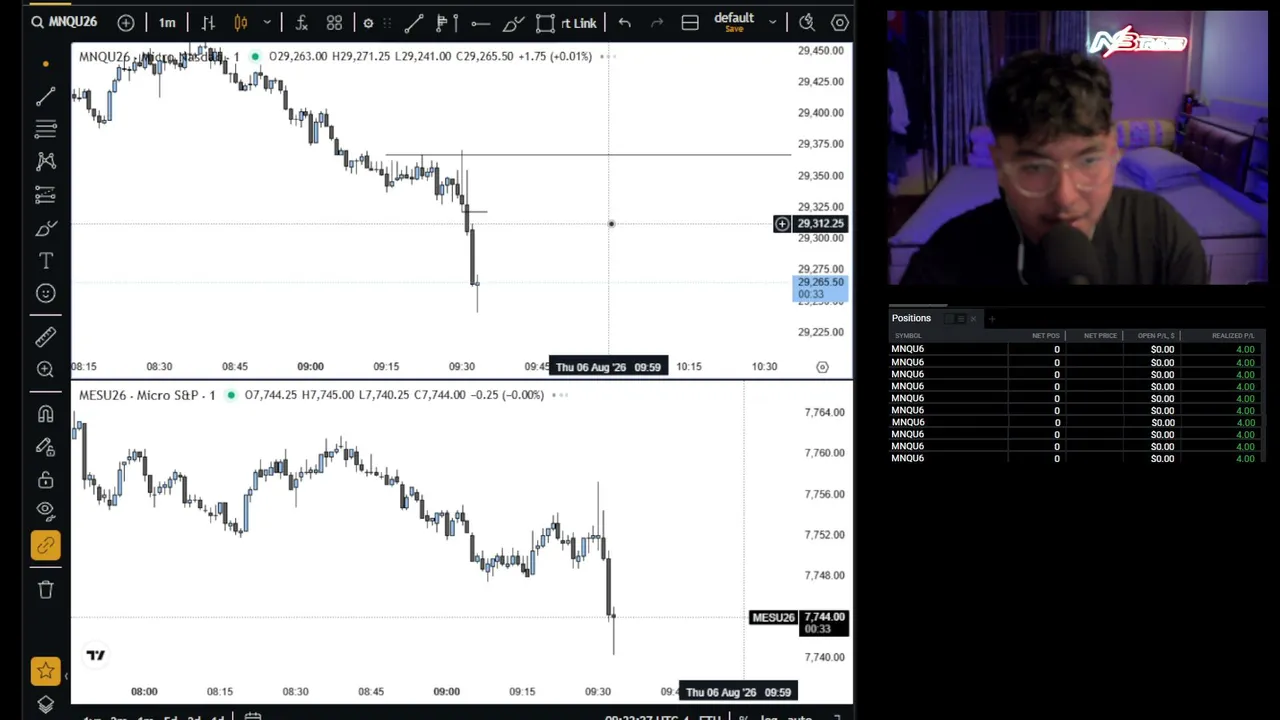Screen dimensions: 1280x720
Task: Open the Fibonacci retracement tools
Action: tap(45, 129)
